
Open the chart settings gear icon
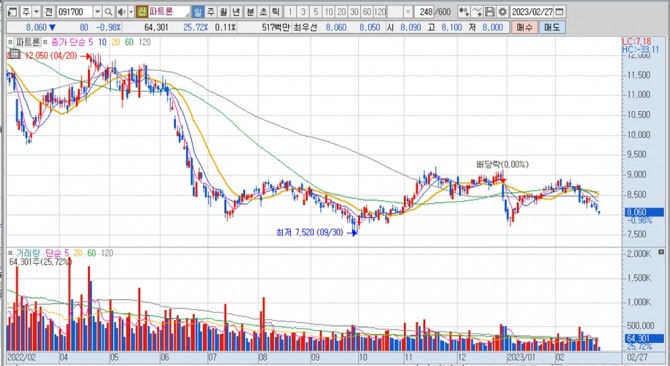503,12
